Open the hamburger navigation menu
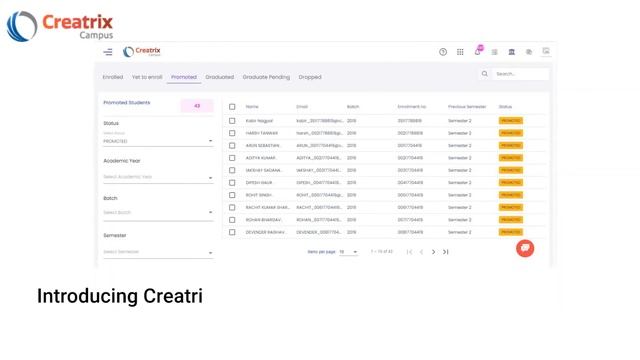The height and width of the screenshot is (360, 640). point(108,52)
